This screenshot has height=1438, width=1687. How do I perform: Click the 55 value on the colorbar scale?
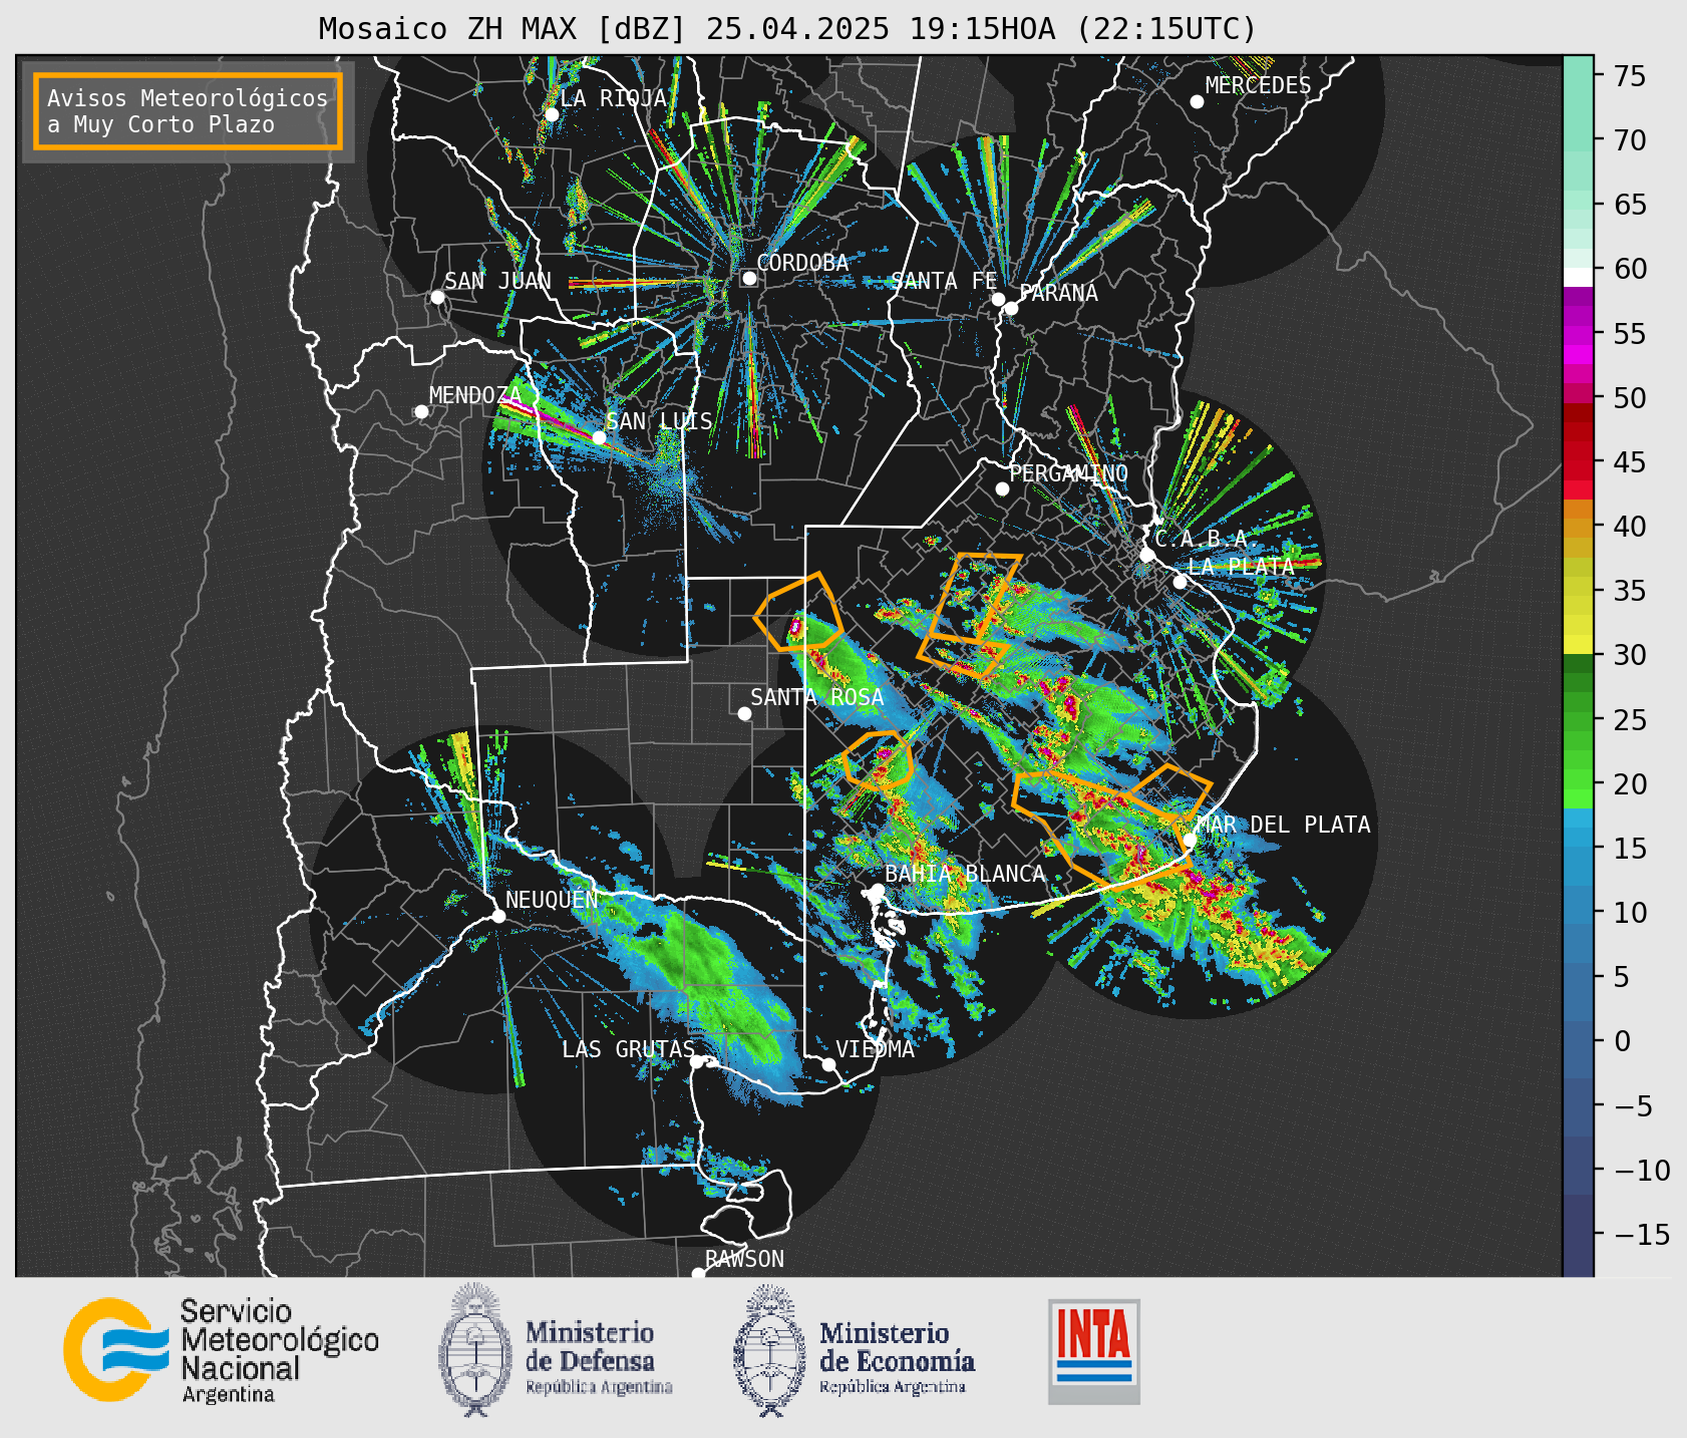point(1629,334)
